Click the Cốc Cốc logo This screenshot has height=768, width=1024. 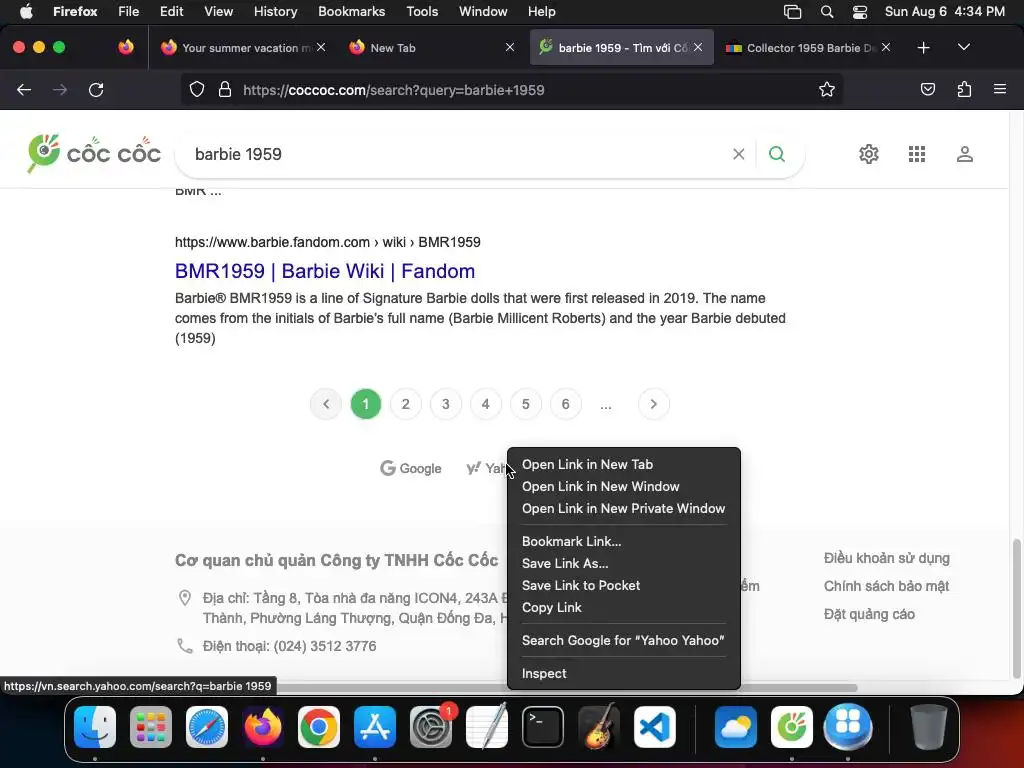(94, 153)
